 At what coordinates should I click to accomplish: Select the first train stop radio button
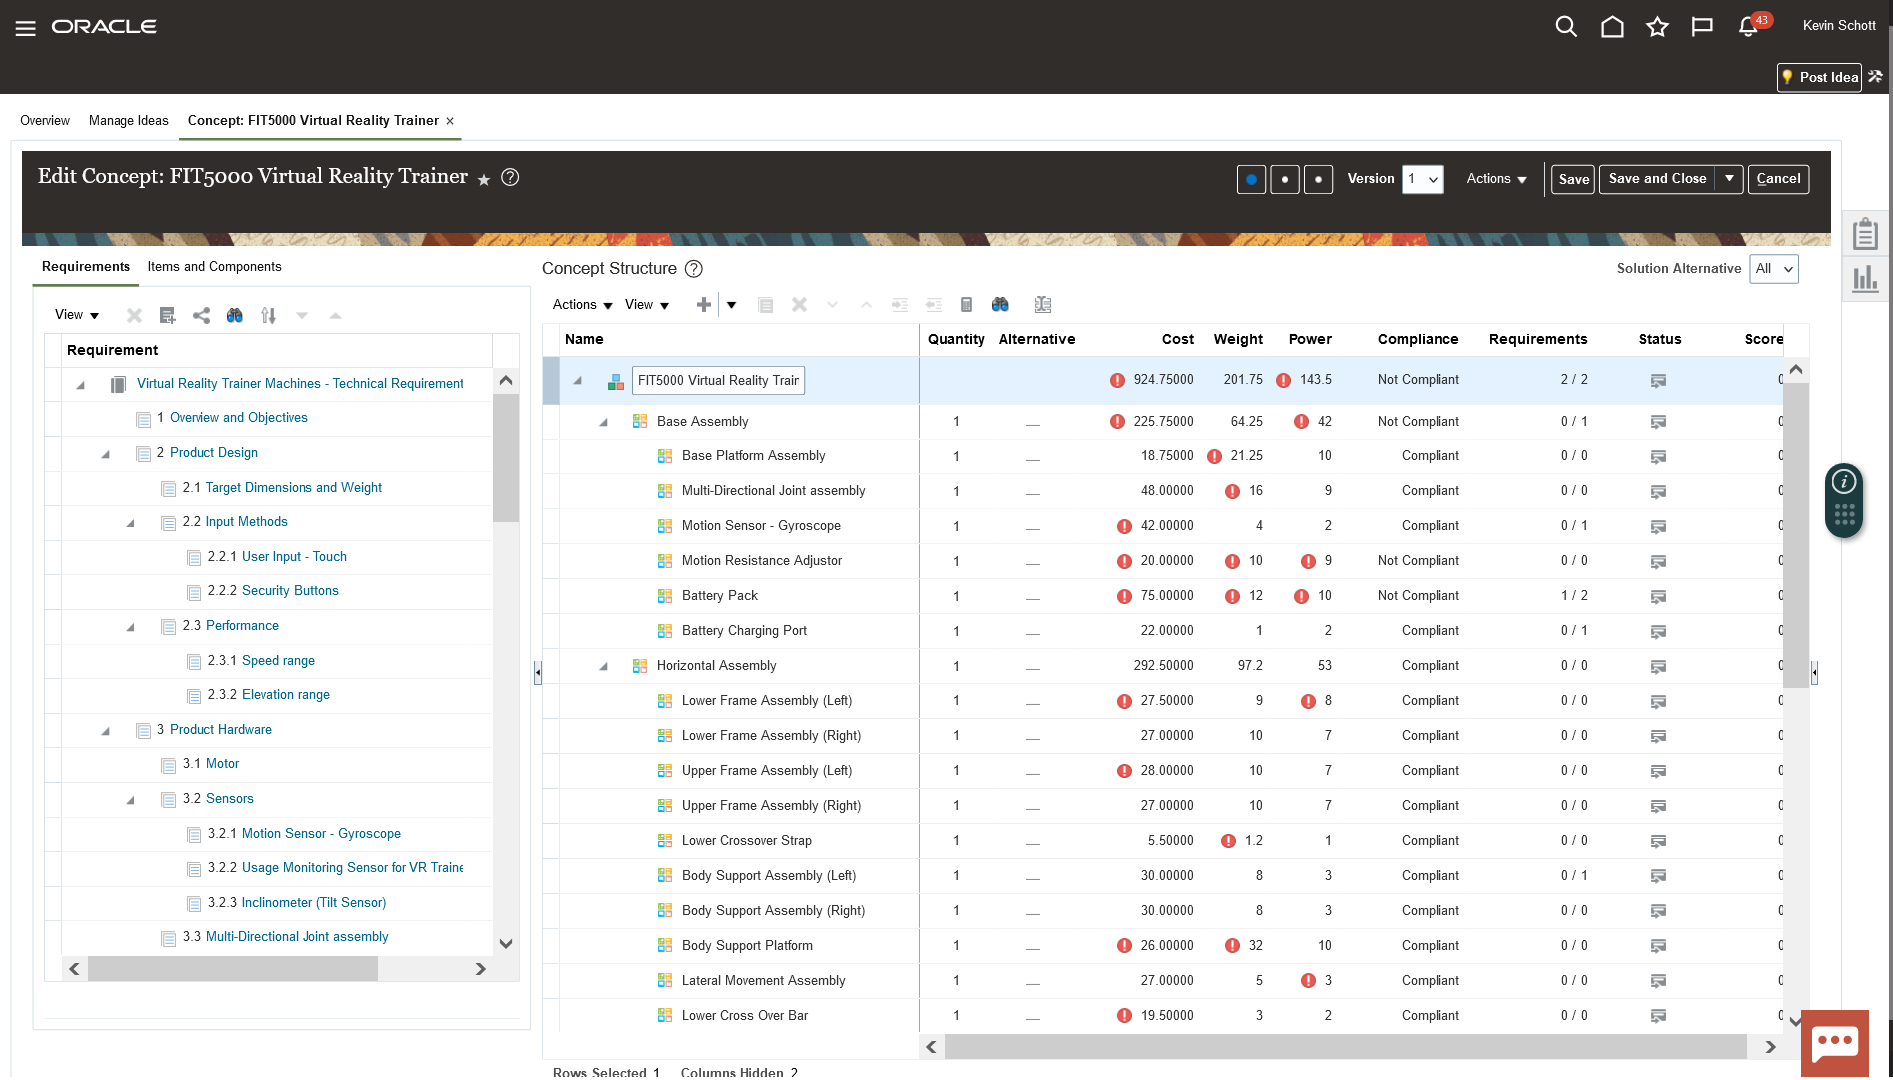[1251, 180]
